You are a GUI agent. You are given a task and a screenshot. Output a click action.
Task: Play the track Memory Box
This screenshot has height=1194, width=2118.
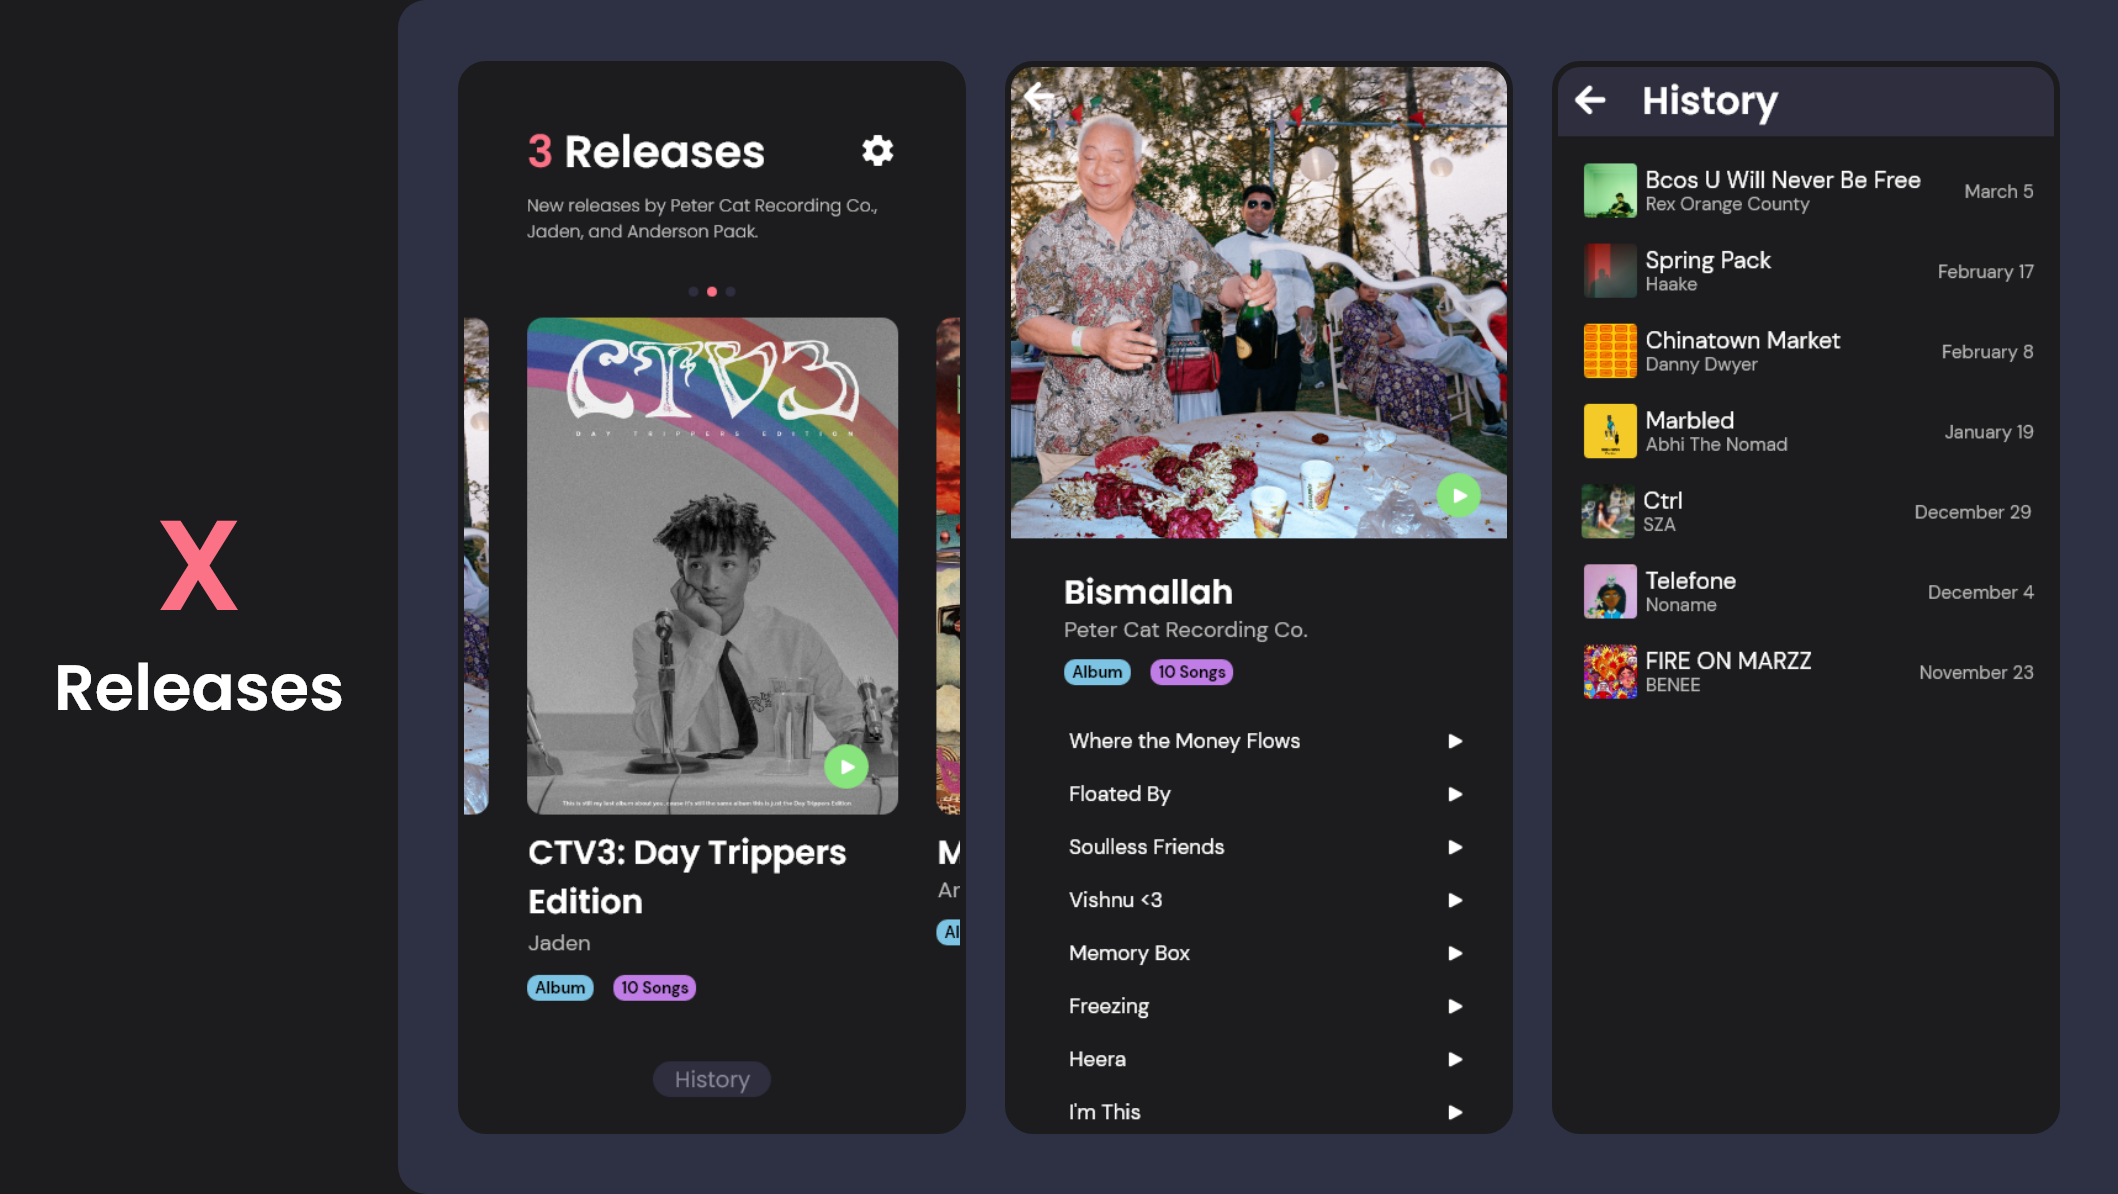[1455, 953]
